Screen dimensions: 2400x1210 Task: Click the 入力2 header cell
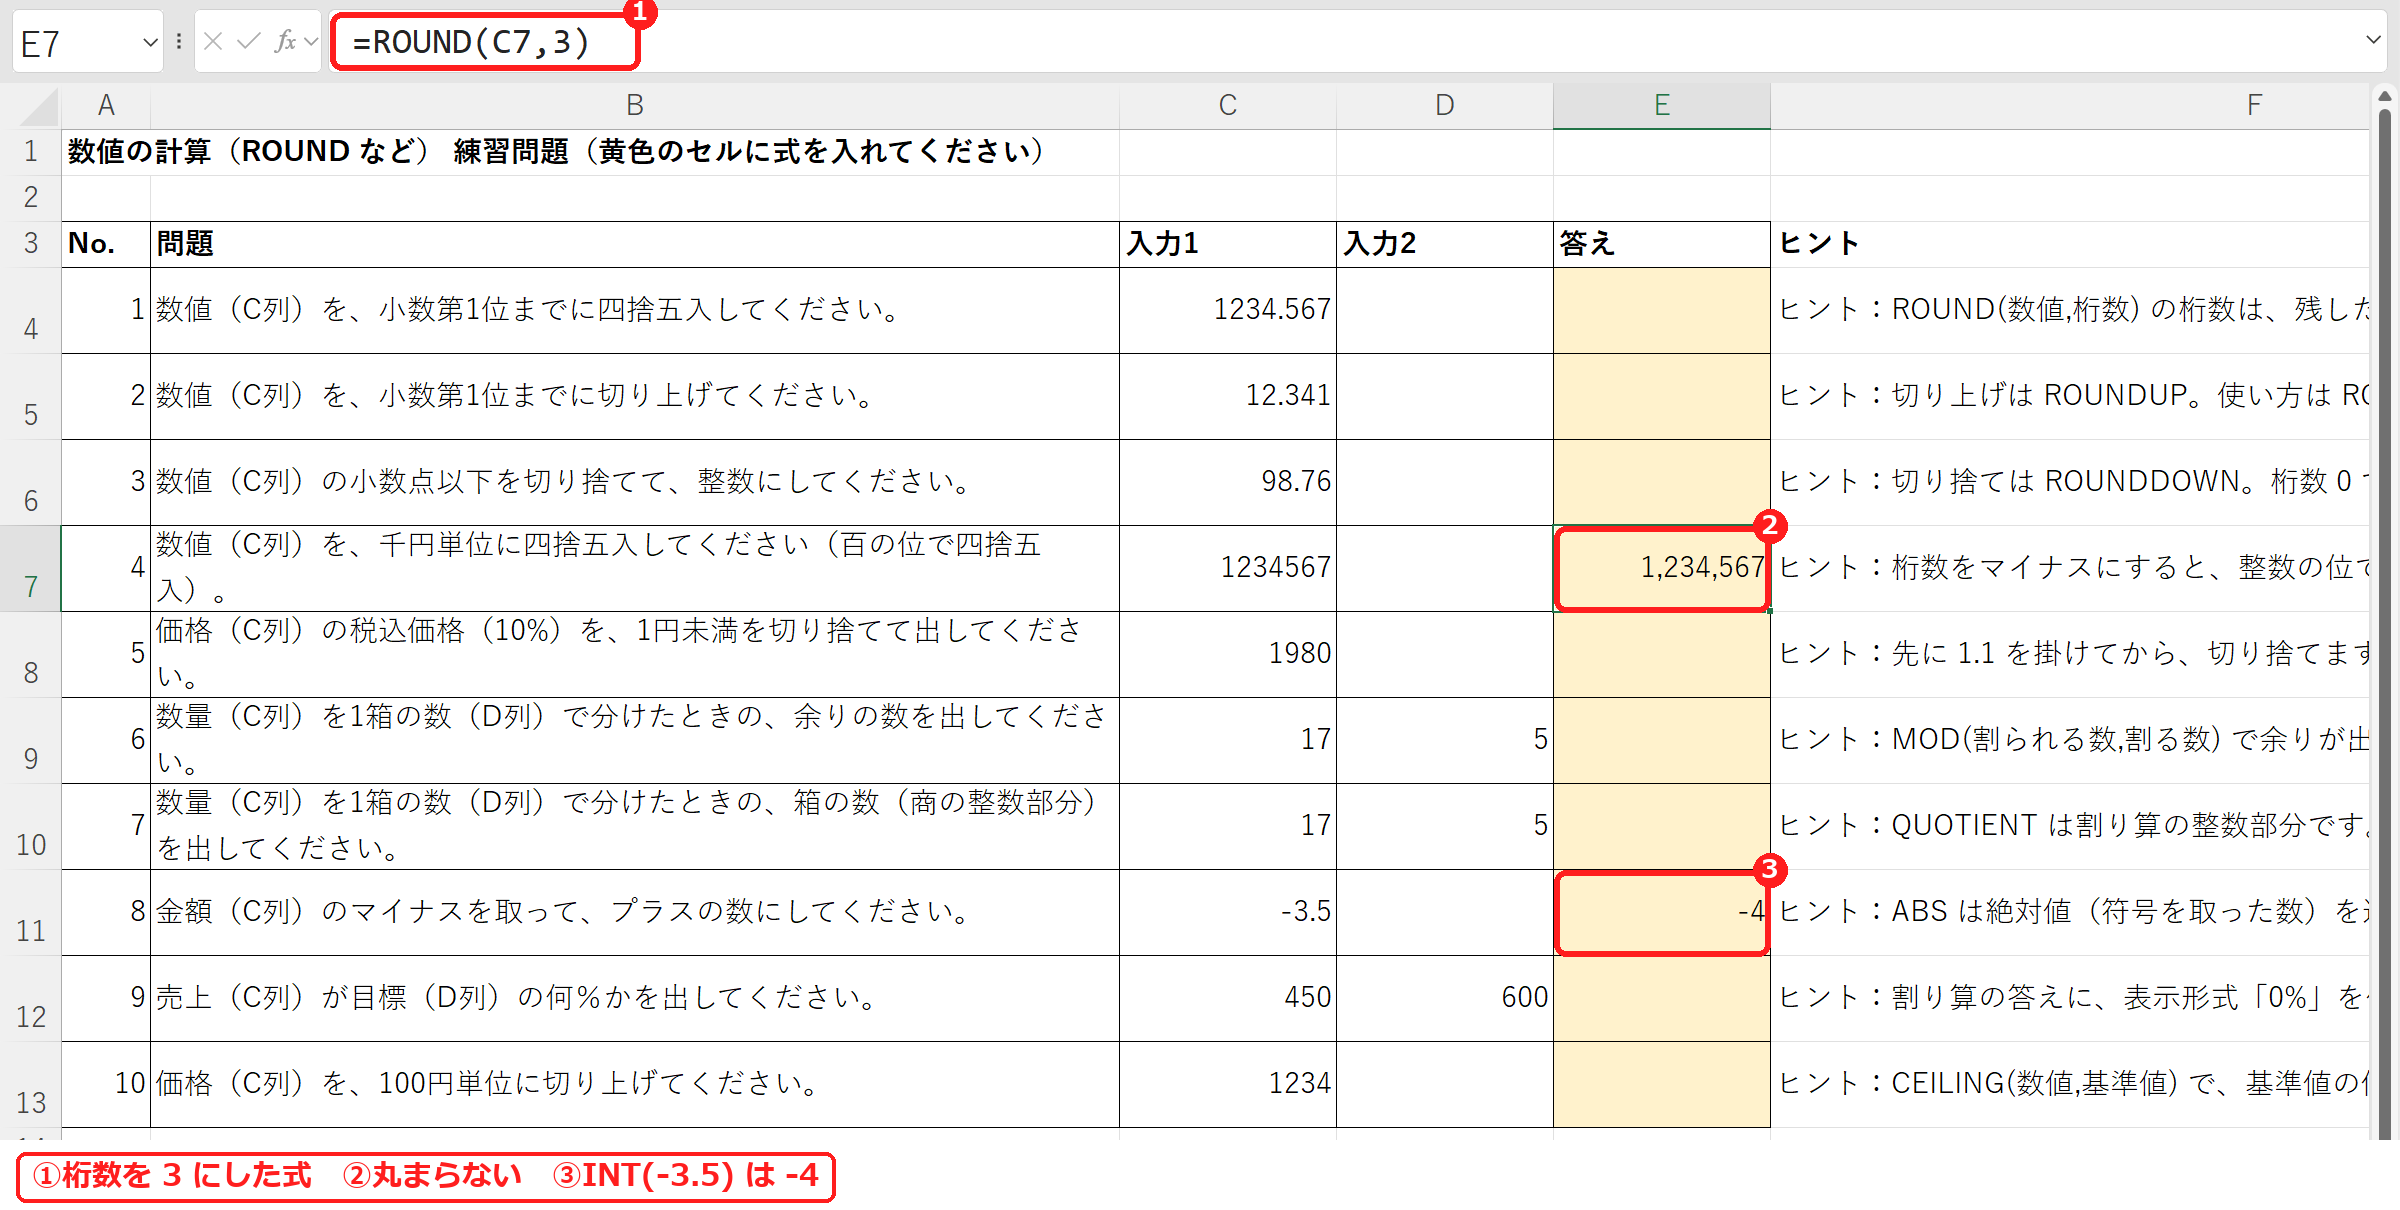tap(1445, 244)
